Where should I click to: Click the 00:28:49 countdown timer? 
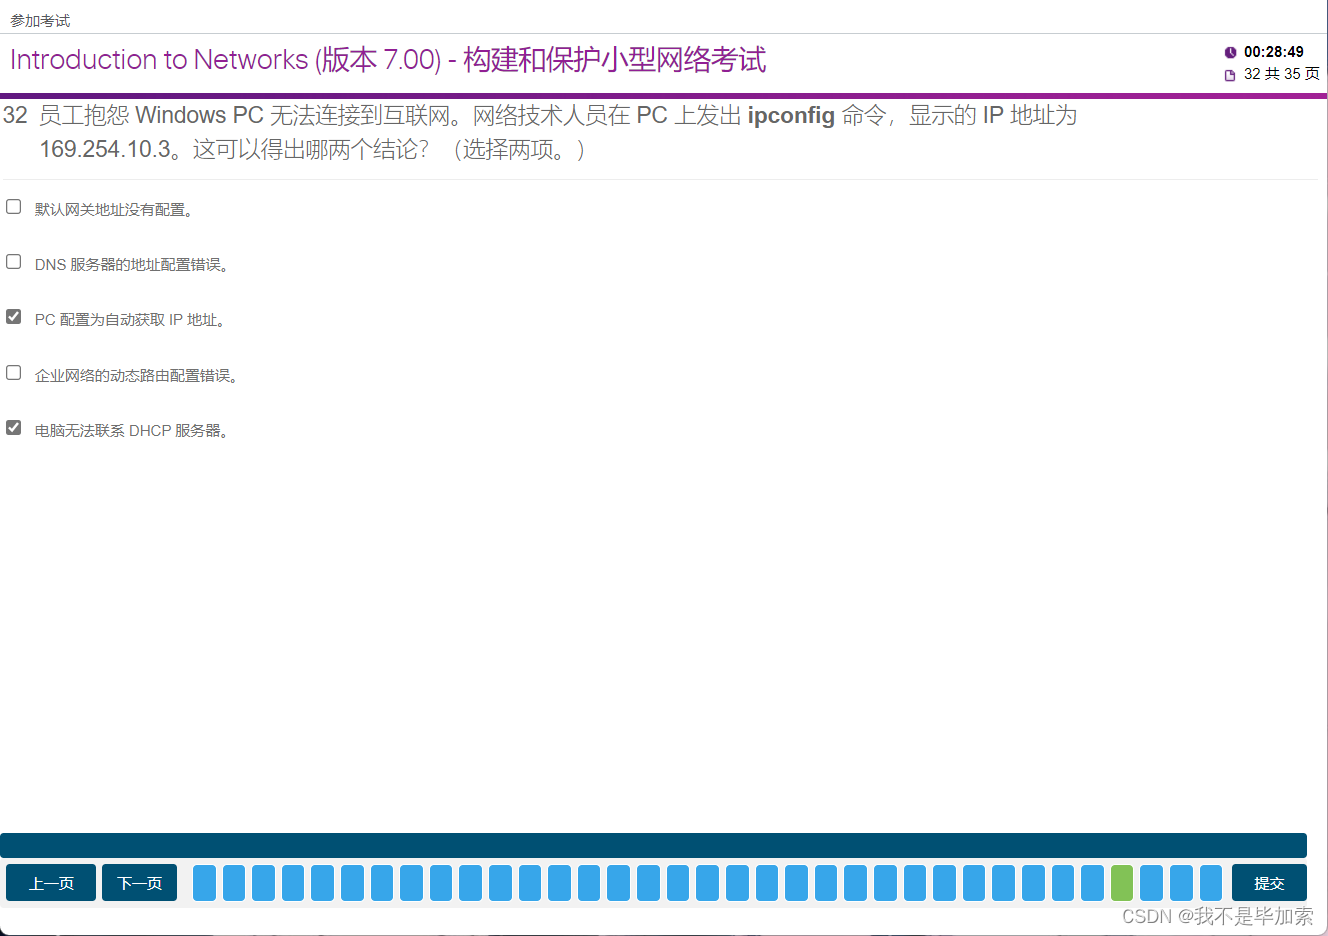pyautogui.click(x=1273, y=52)
